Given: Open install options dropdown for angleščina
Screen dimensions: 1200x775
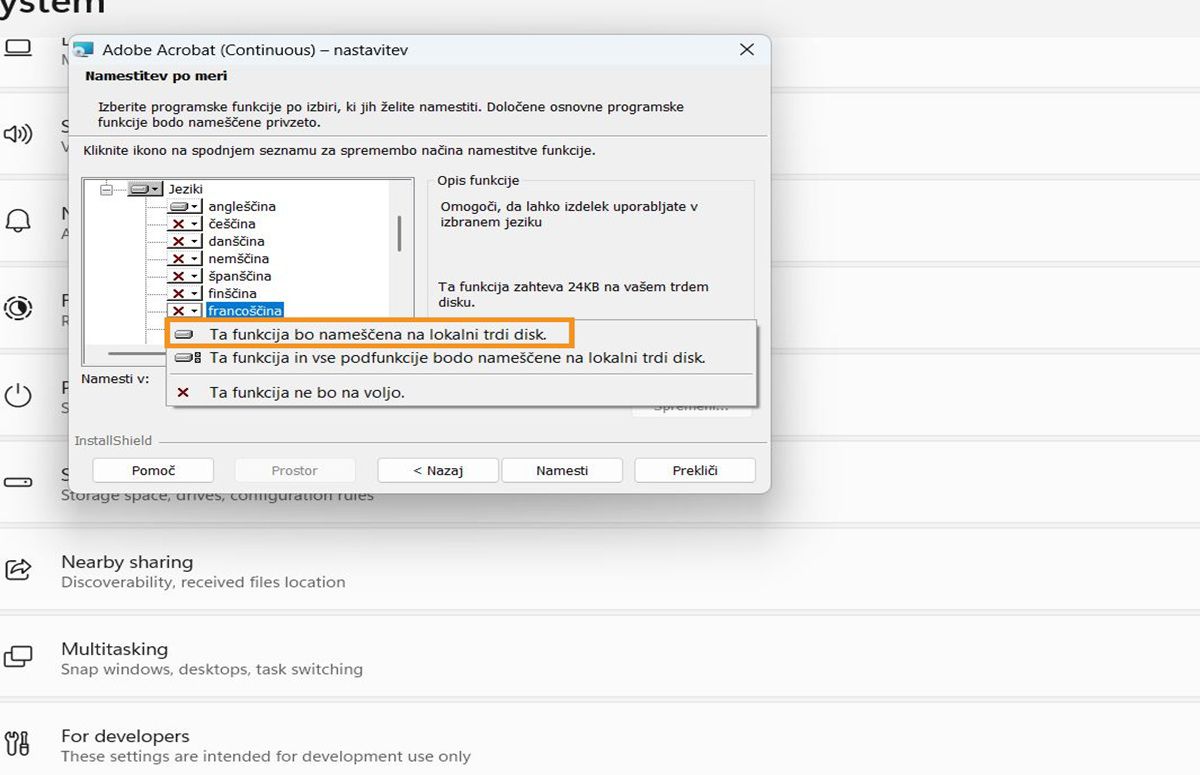Looking at the screenshot, I should 184,206.
